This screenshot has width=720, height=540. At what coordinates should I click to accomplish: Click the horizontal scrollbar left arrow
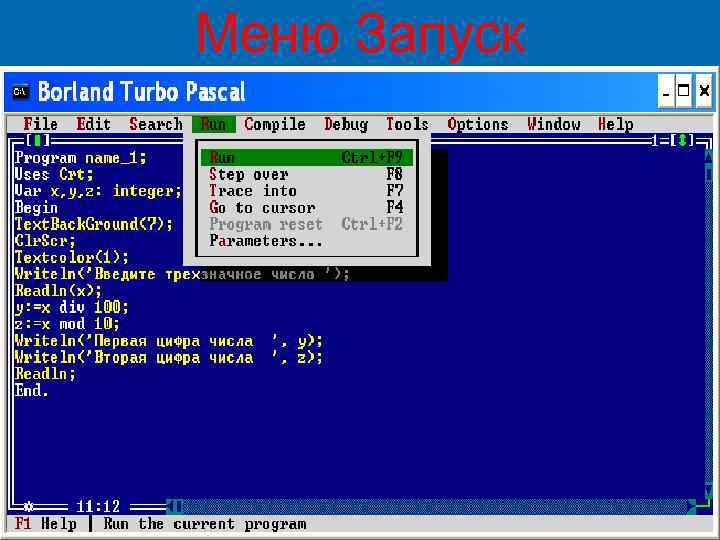(x=170, y=506)
